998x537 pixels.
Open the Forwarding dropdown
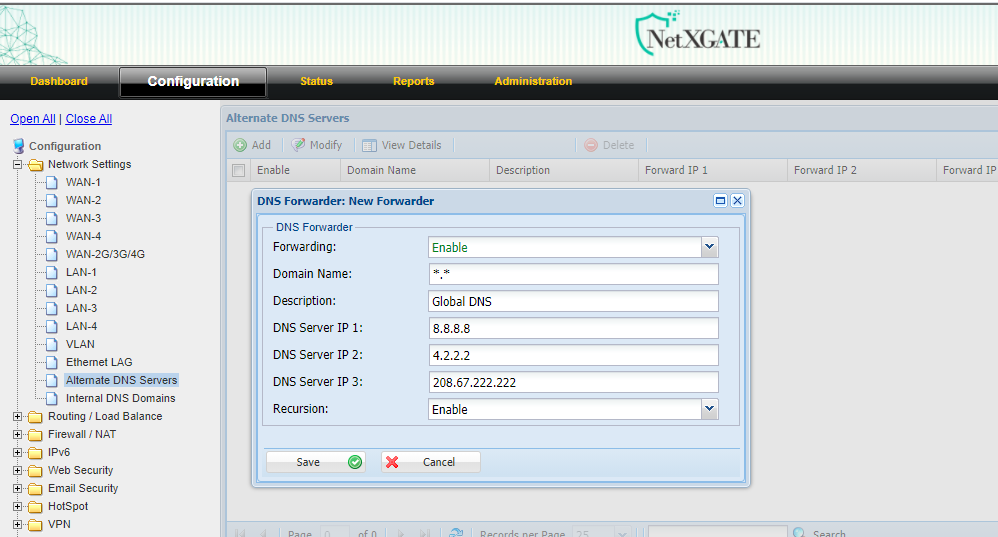point(709,247)
